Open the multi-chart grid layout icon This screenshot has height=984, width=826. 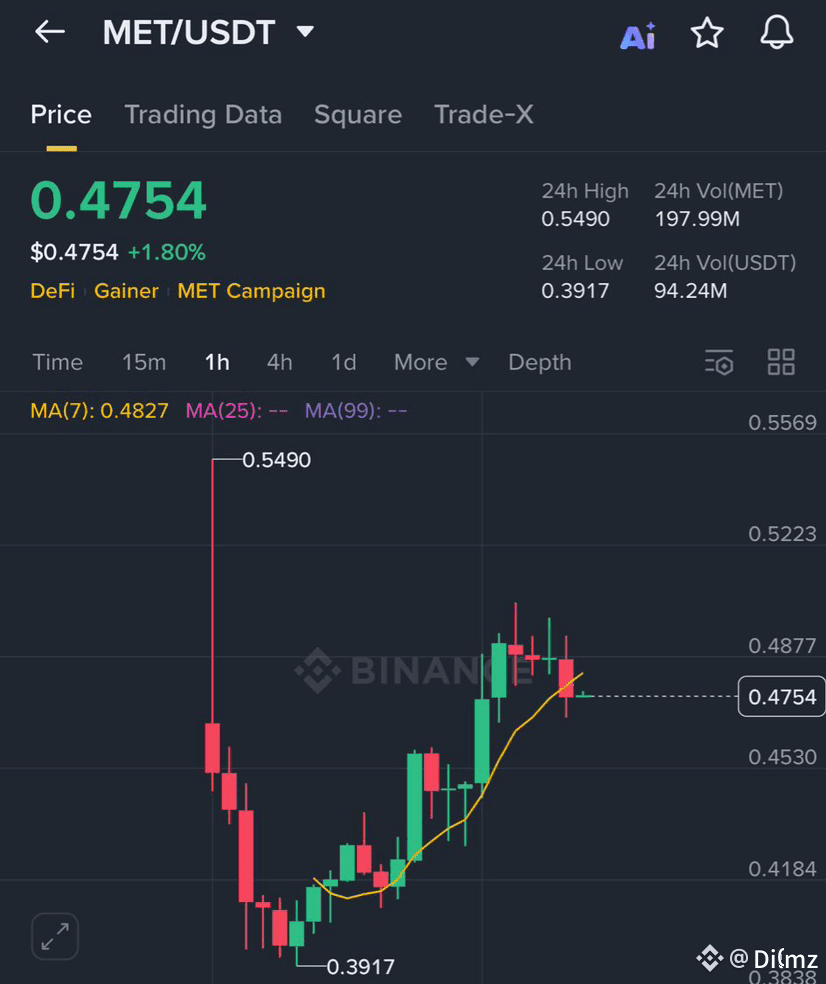click(781, 362)
